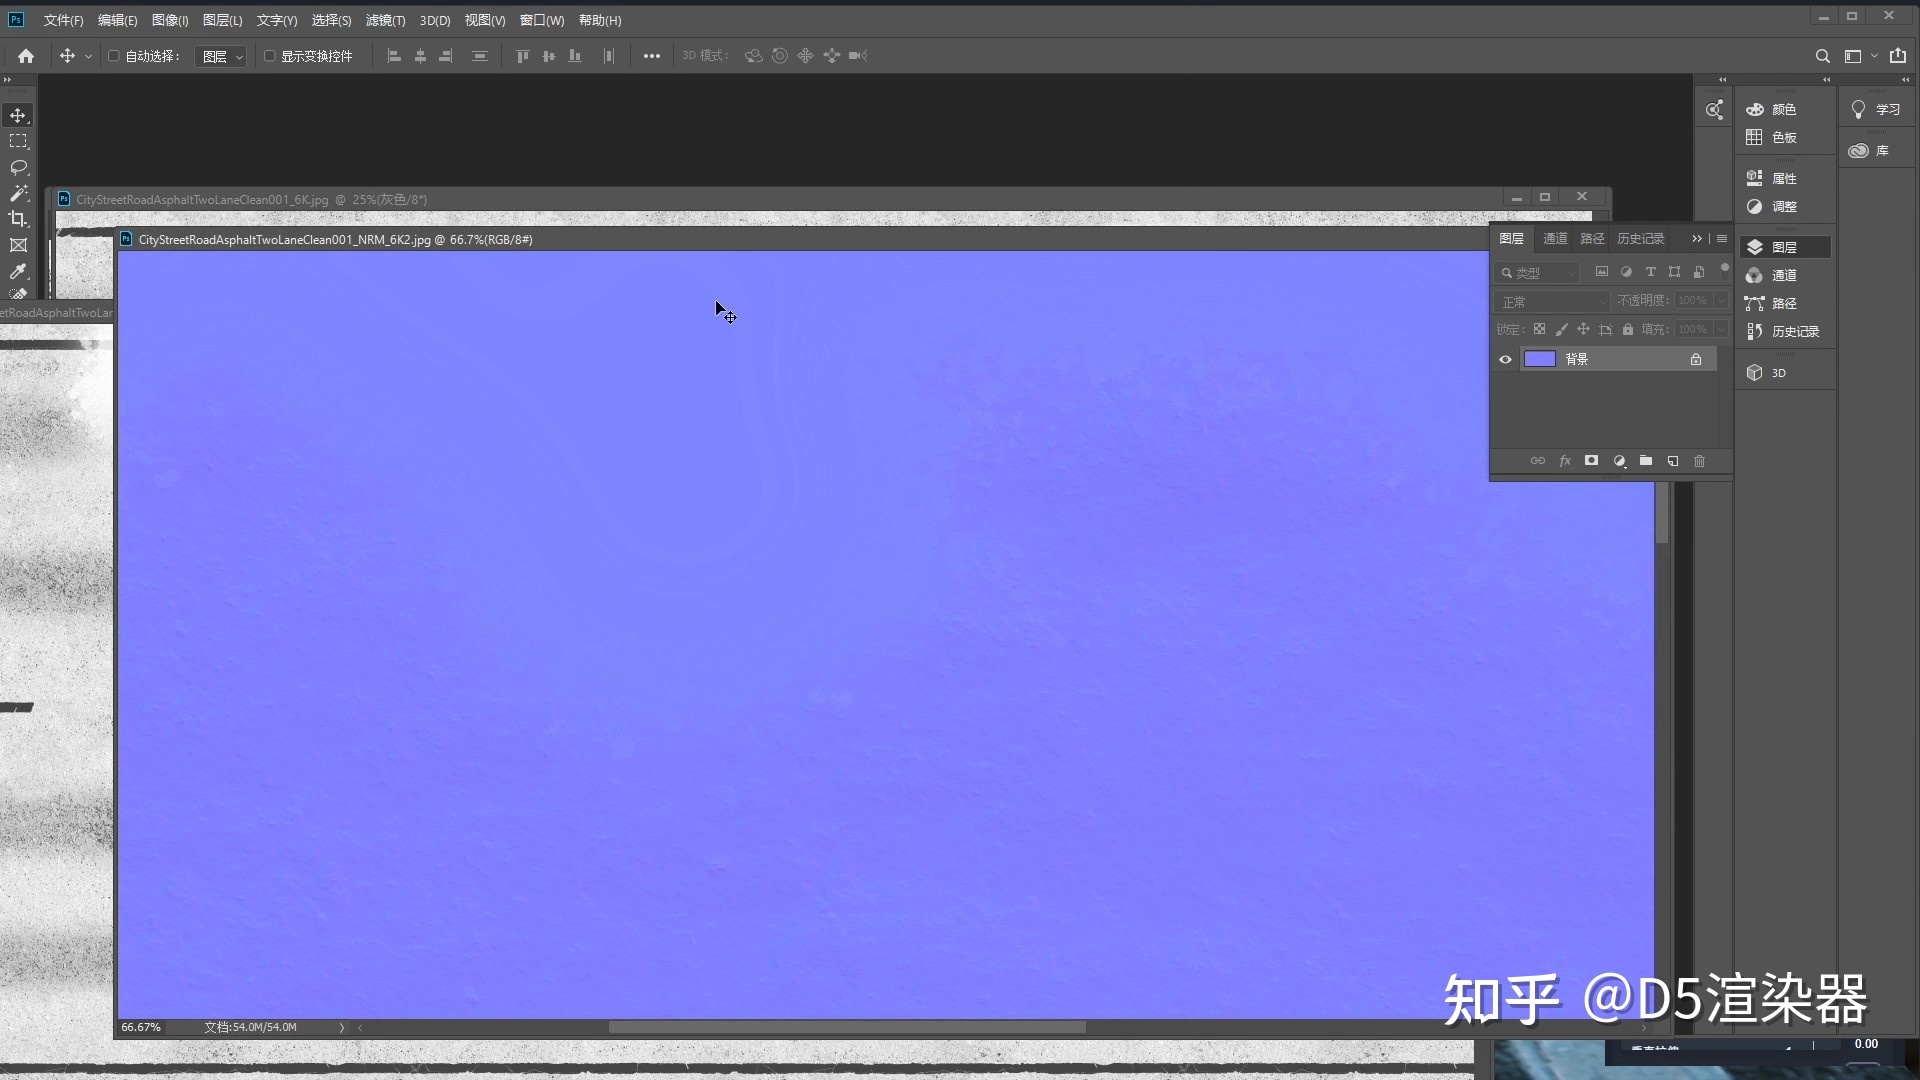Click the 背景 layer thumbnail swatch
1920x1080 pixels.
pos(1539,359)
